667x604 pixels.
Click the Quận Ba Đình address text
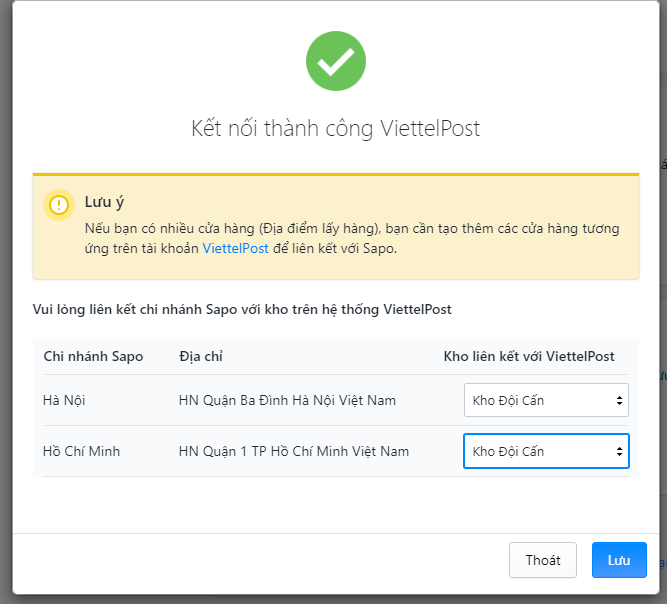point(287,400)
